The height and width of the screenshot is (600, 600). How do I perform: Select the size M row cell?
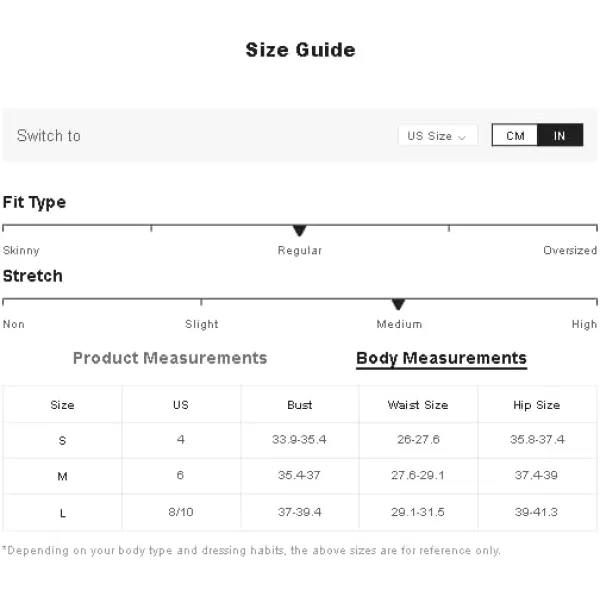[62, 476]
